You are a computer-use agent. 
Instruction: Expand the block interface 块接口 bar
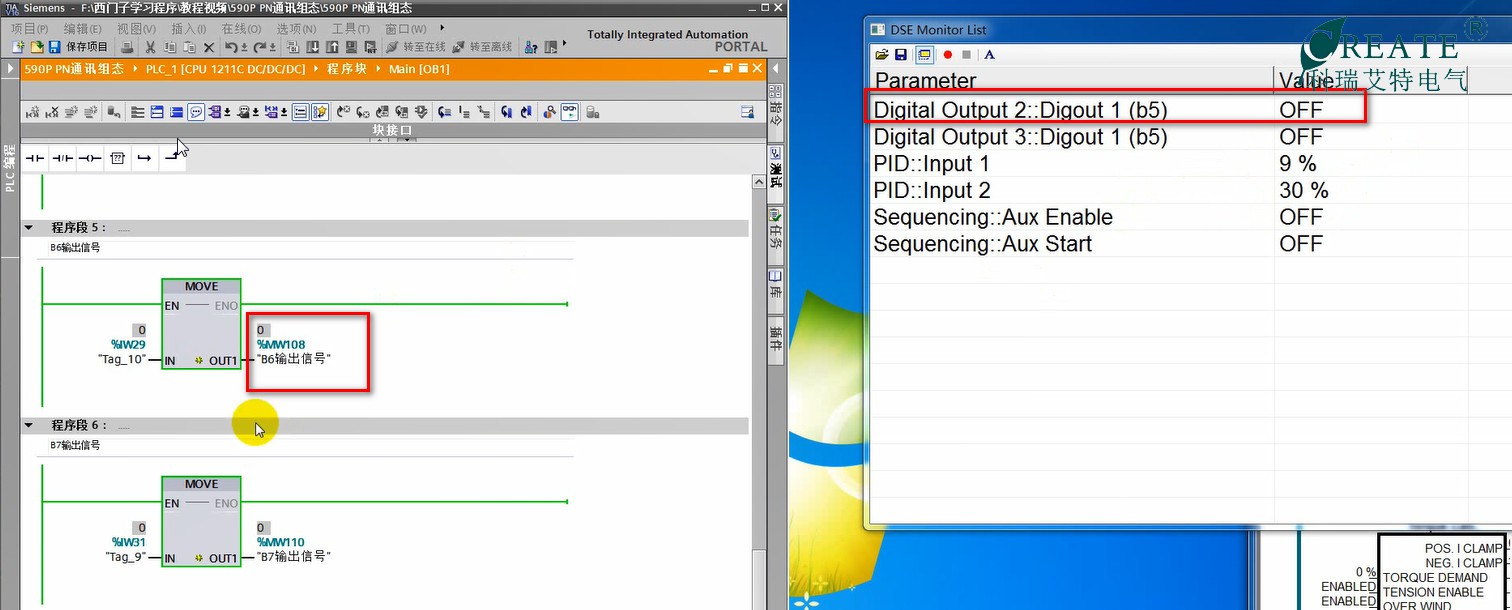[x=393, y=130]
